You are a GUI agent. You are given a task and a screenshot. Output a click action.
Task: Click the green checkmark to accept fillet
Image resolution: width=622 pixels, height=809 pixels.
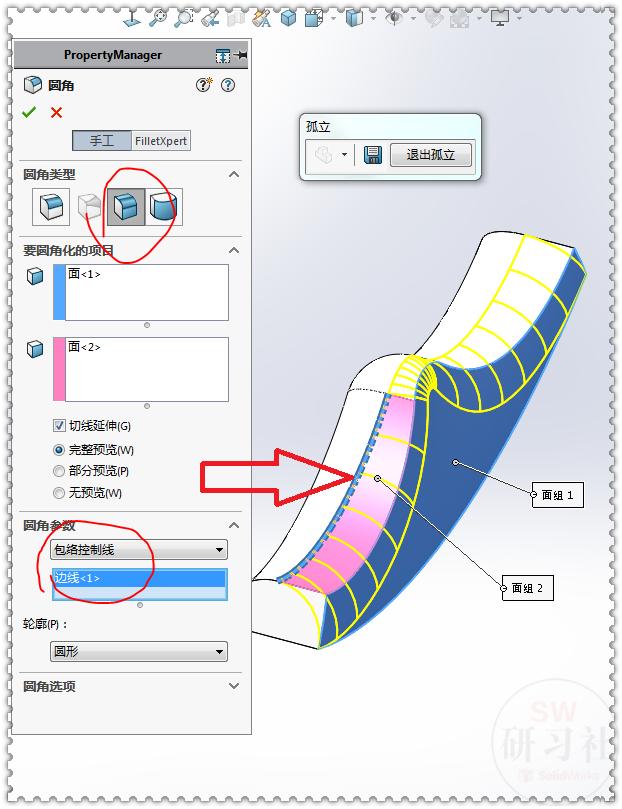coord(29,112)
